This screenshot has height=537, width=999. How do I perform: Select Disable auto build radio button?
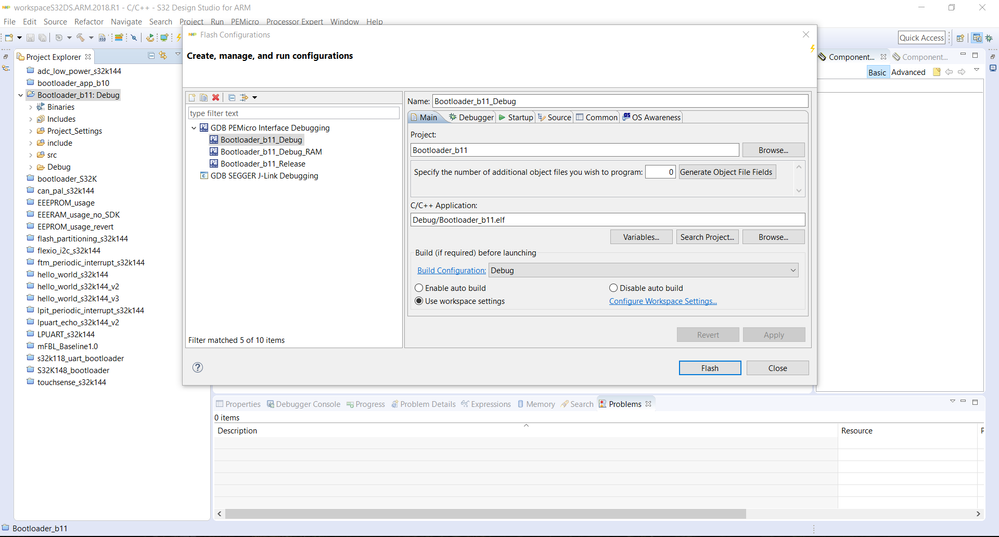pyautogui.click(x=613, y=288)
